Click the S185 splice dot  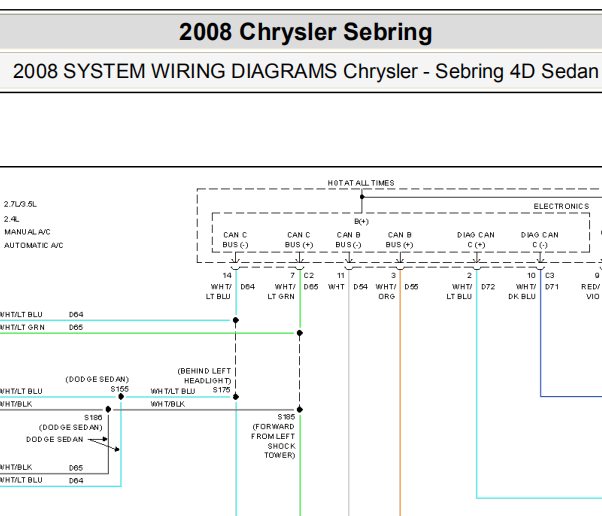(300, 410)
